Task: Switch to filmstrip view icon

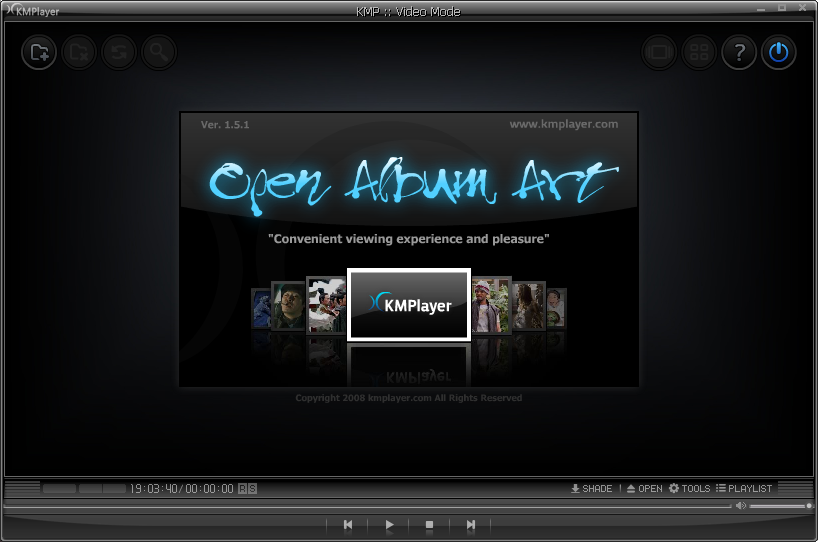Action: click(x=659, y=52)
